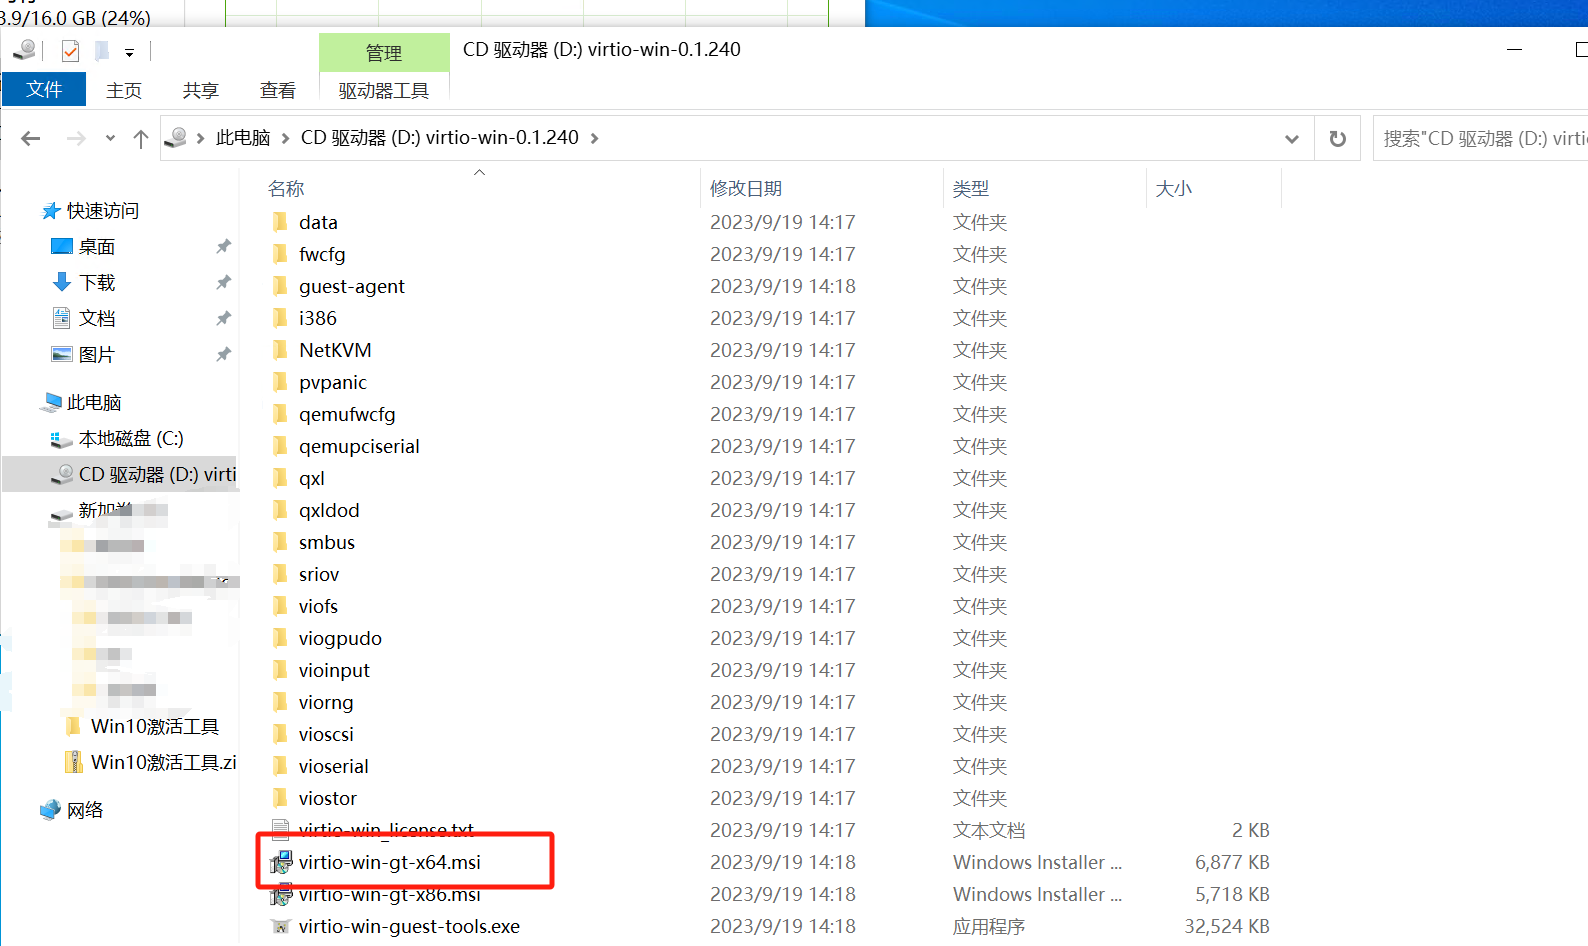The image size is (1588, 946).
Task: Click the i386 folder icon
Action: 280,318
